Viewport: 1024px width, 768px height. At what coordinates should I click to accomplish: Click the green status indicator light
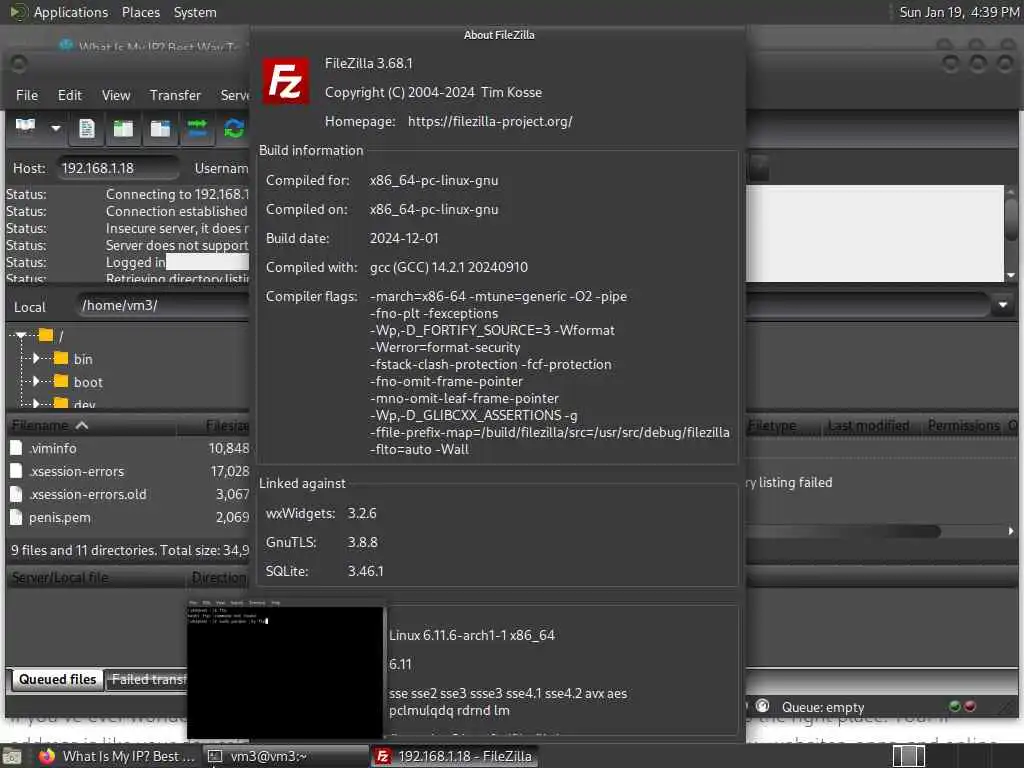pyautogui.click(x=955, y=707)
